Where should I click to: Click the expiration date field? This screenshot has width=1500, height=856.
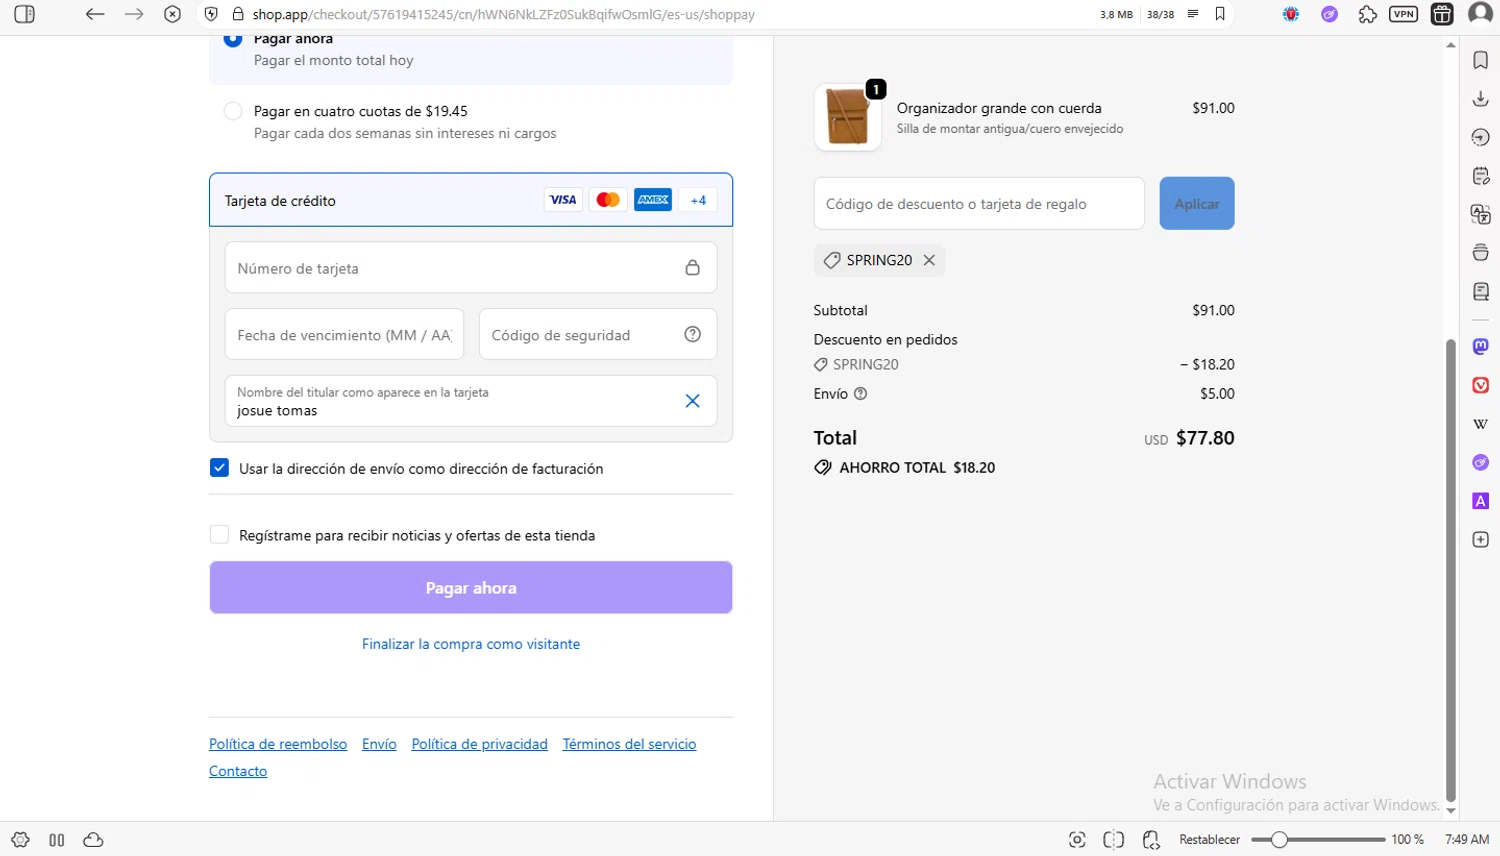tap(344, 334)
